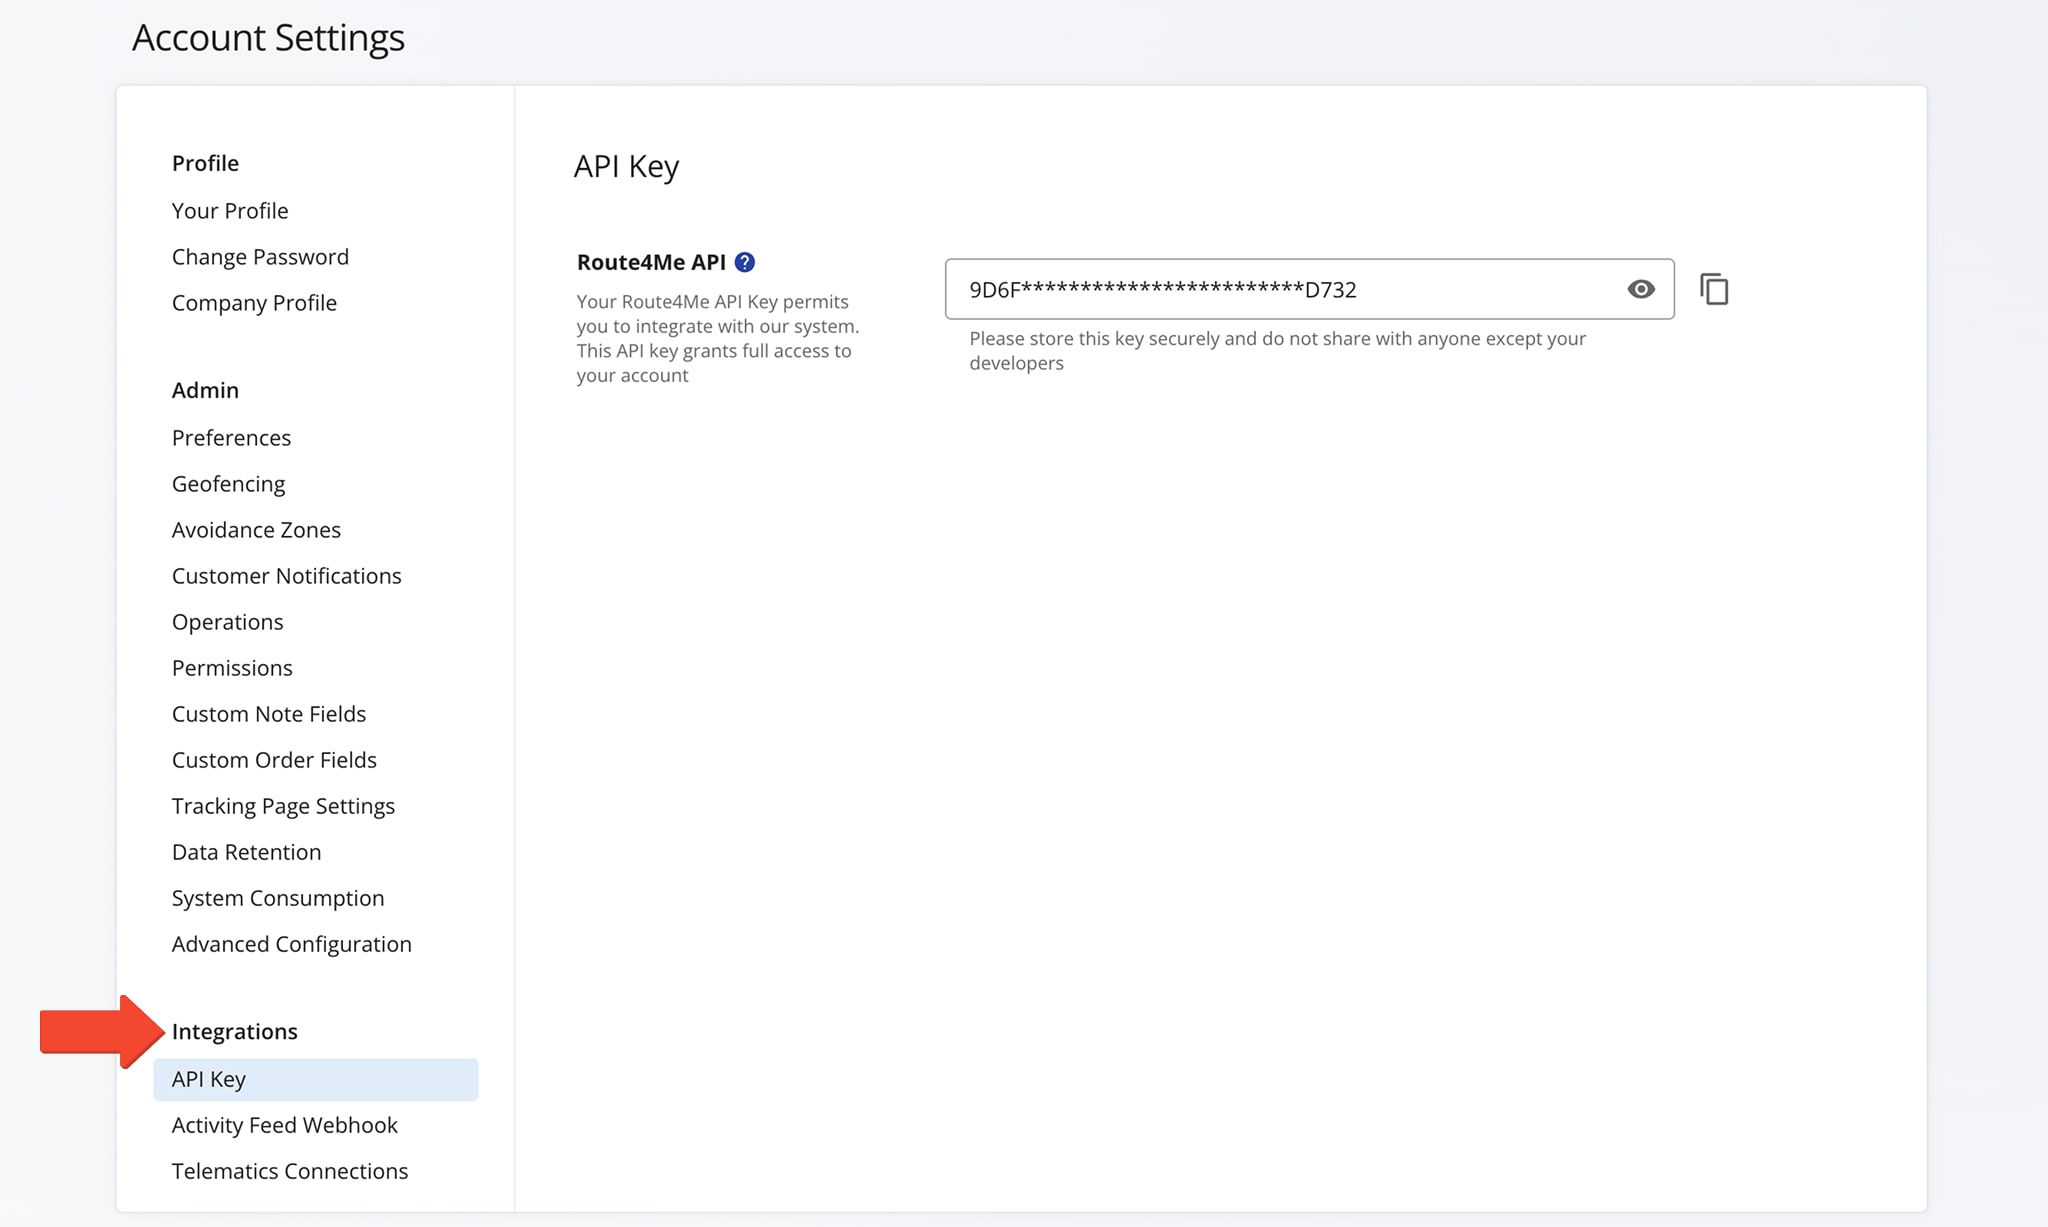Click the Route4Me API label
This screenshot has width=2048, height=1227.
[651, 262]
